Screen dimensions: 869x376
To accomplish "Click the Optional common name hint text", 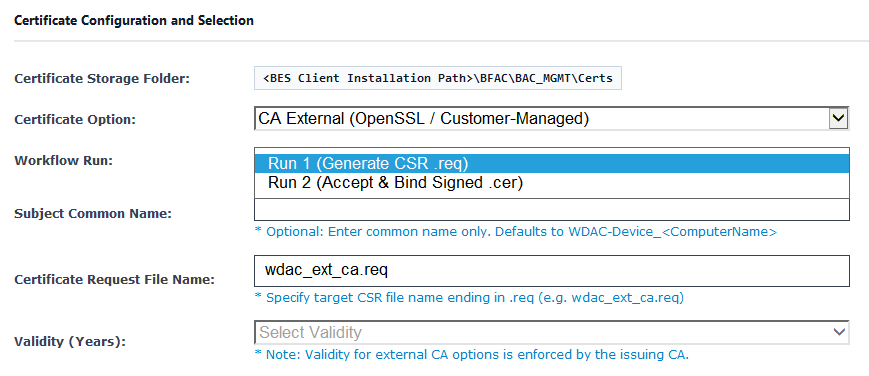I will tap(515, 232).
